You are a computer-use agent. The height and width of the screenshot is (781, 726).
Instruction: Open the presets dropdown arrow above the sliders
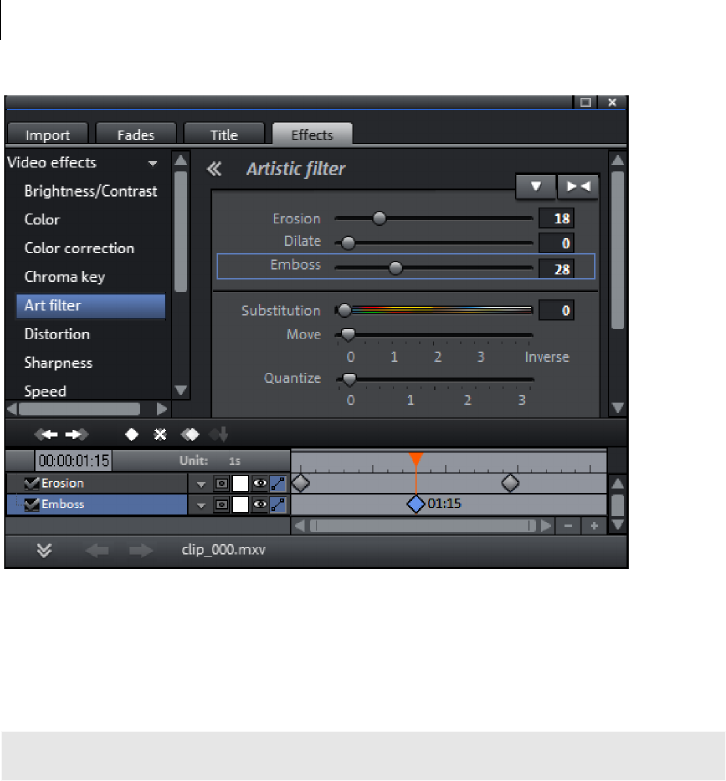pos(536,187)
